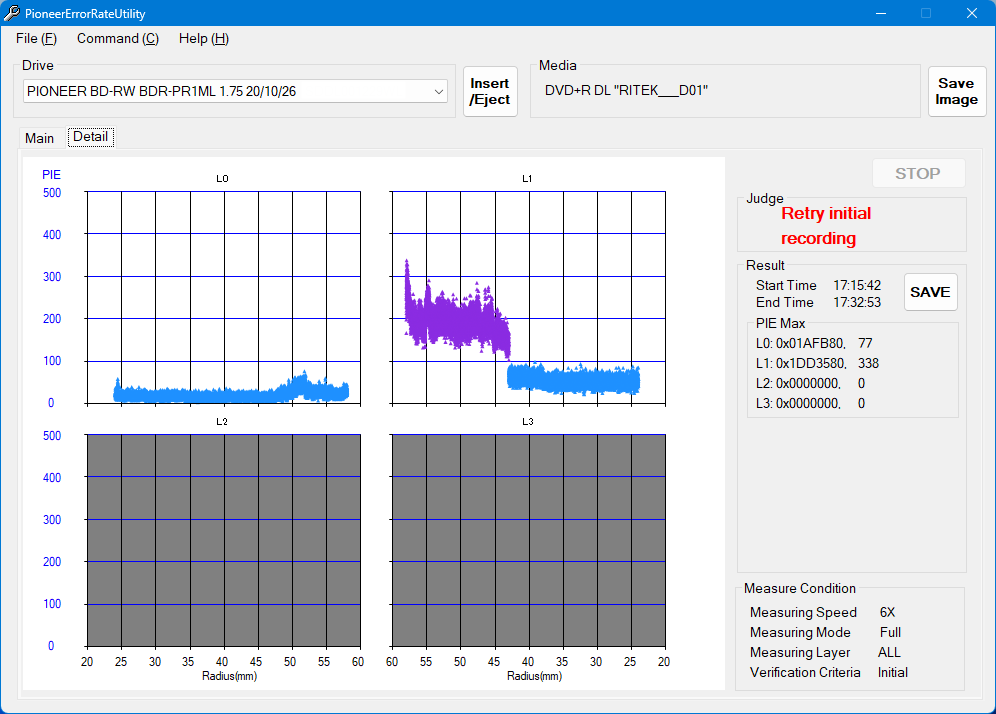
Task: Click the Save Image button
Action: click(956, 91)
